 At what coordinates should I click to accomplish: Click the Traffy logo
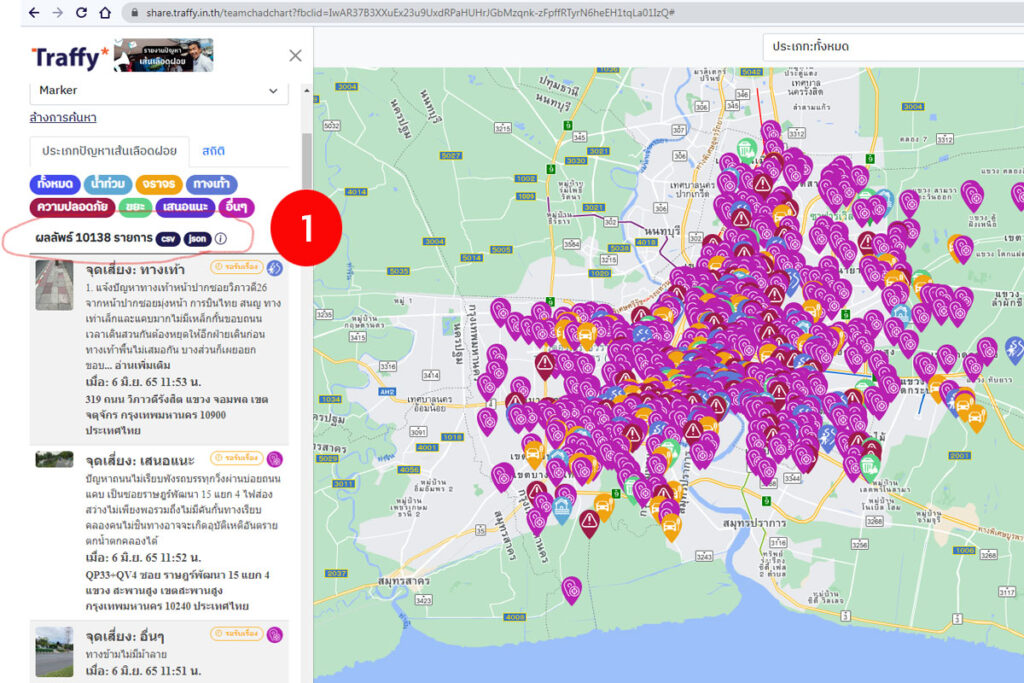[x=70, y=57]
